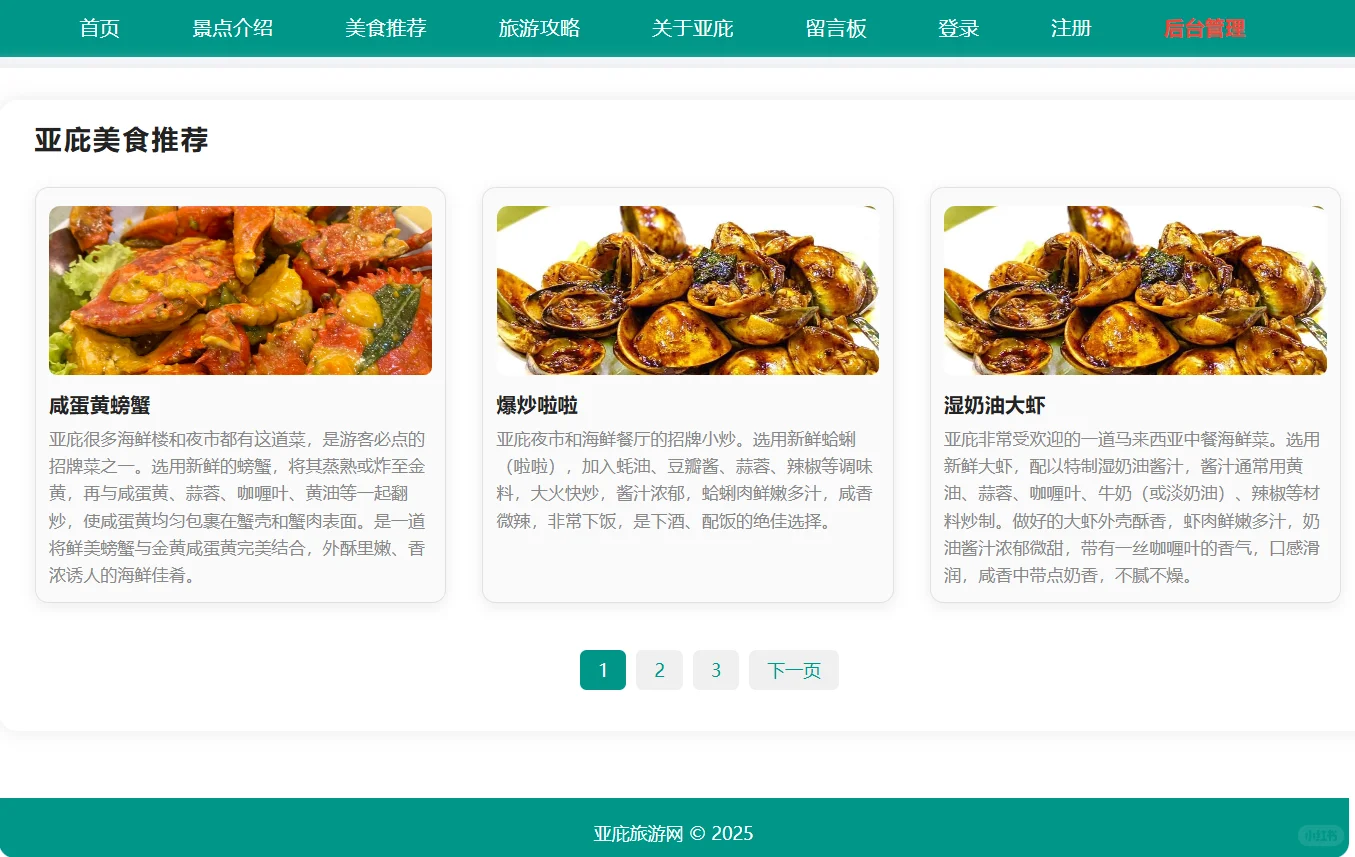
Task: Go to page 2 of food recommendations
Action: [659, 670]
